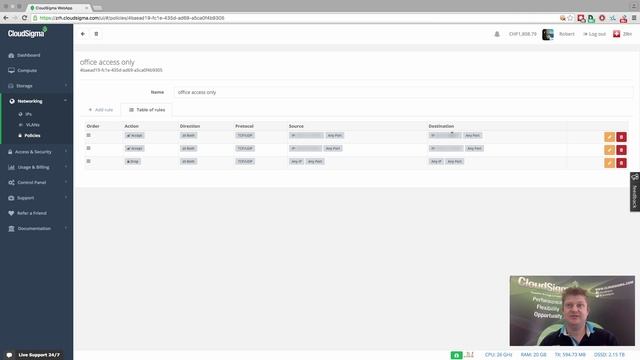This screenshot has height=360, width=640.
Task: Switch to the Add rule tab
Action: pos(101,110)
